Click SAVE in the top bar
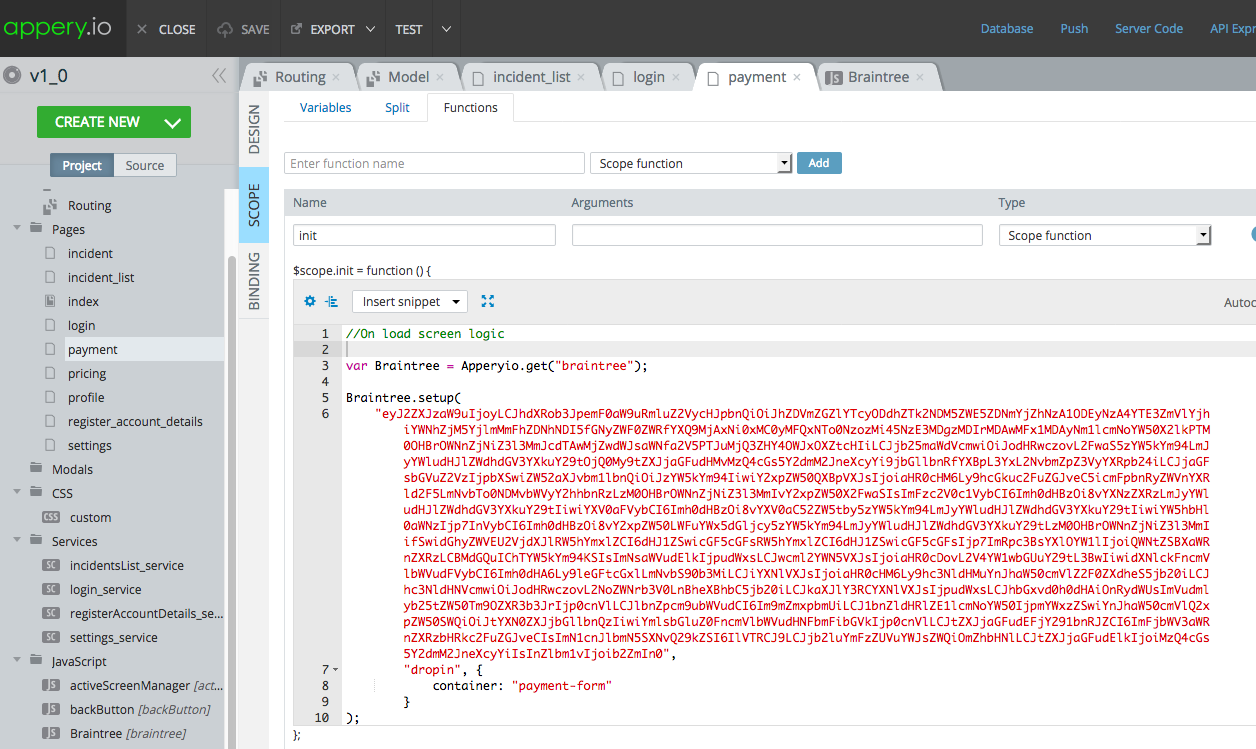The image size is (1256, 749). [x=243, y=29]
